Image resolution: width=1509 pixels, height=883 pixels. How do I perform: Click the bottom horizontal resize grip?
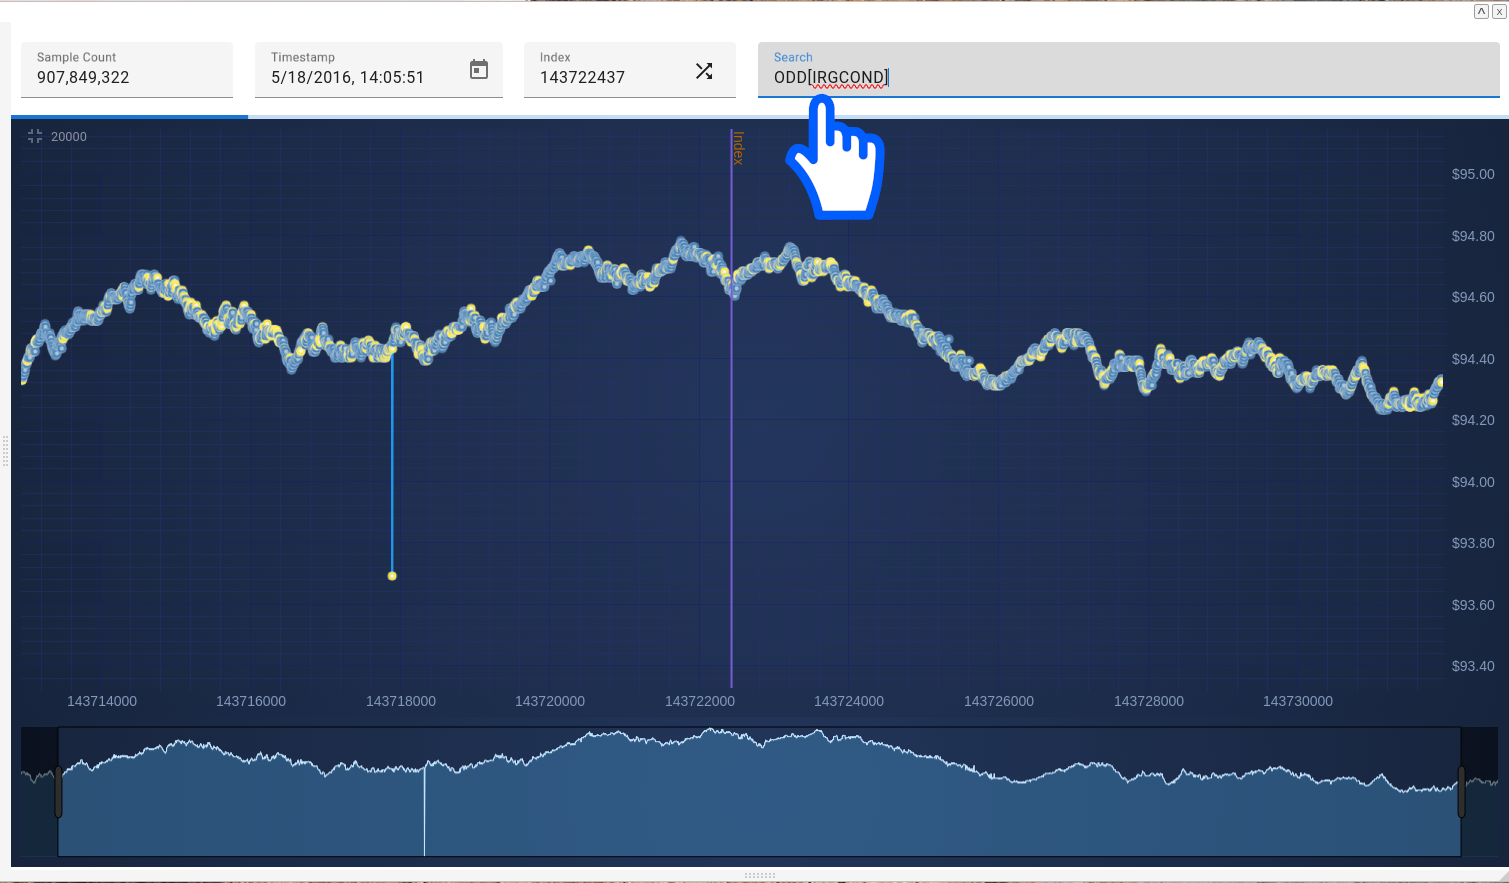click(x=759, y=875)
